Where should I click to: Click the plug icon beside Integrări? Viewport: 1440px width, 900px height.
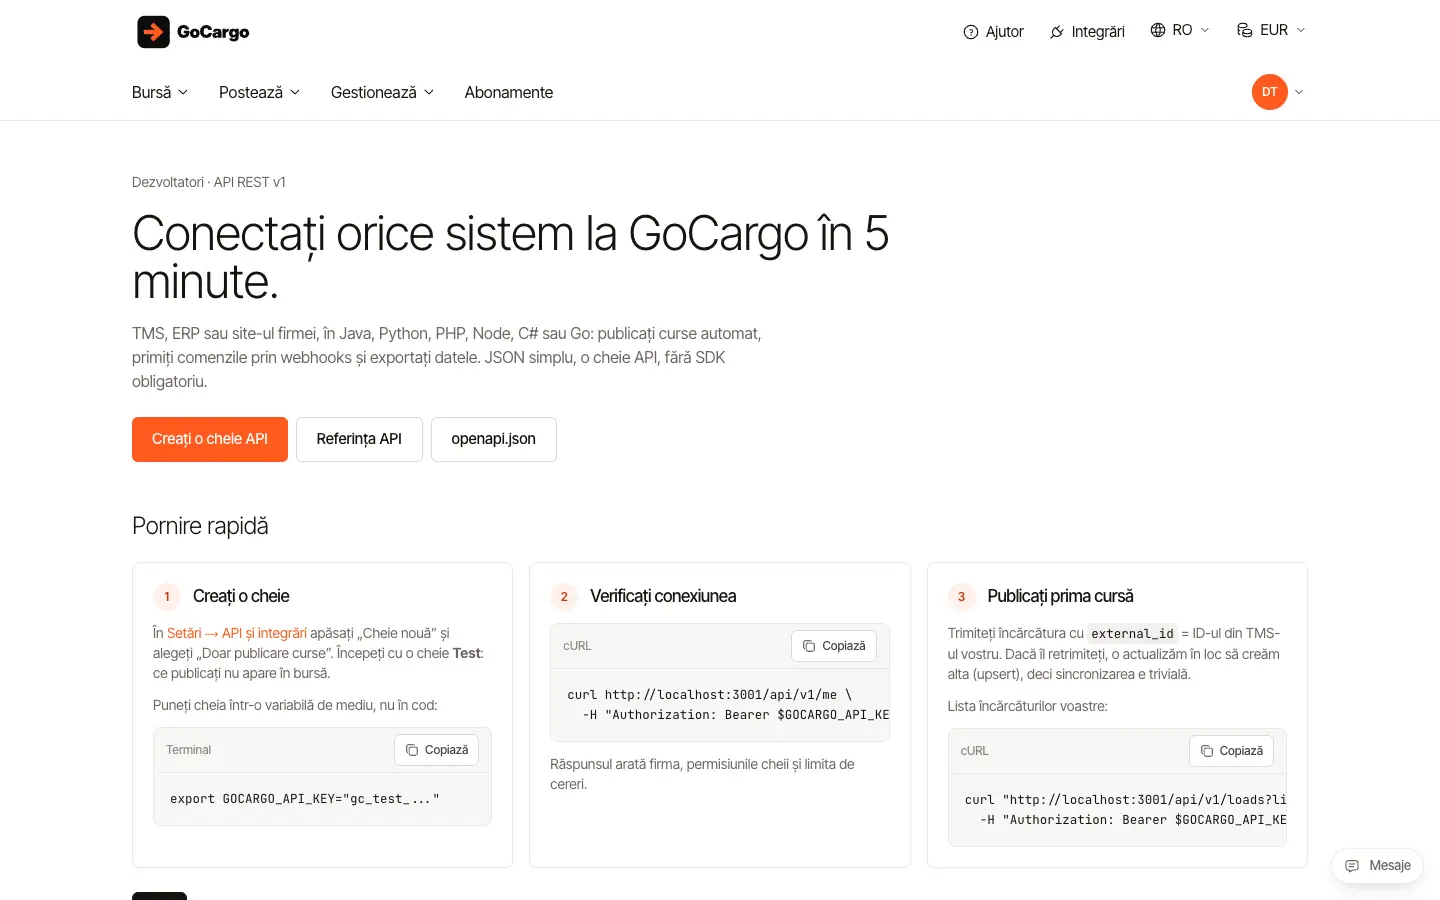[1057, 32]
